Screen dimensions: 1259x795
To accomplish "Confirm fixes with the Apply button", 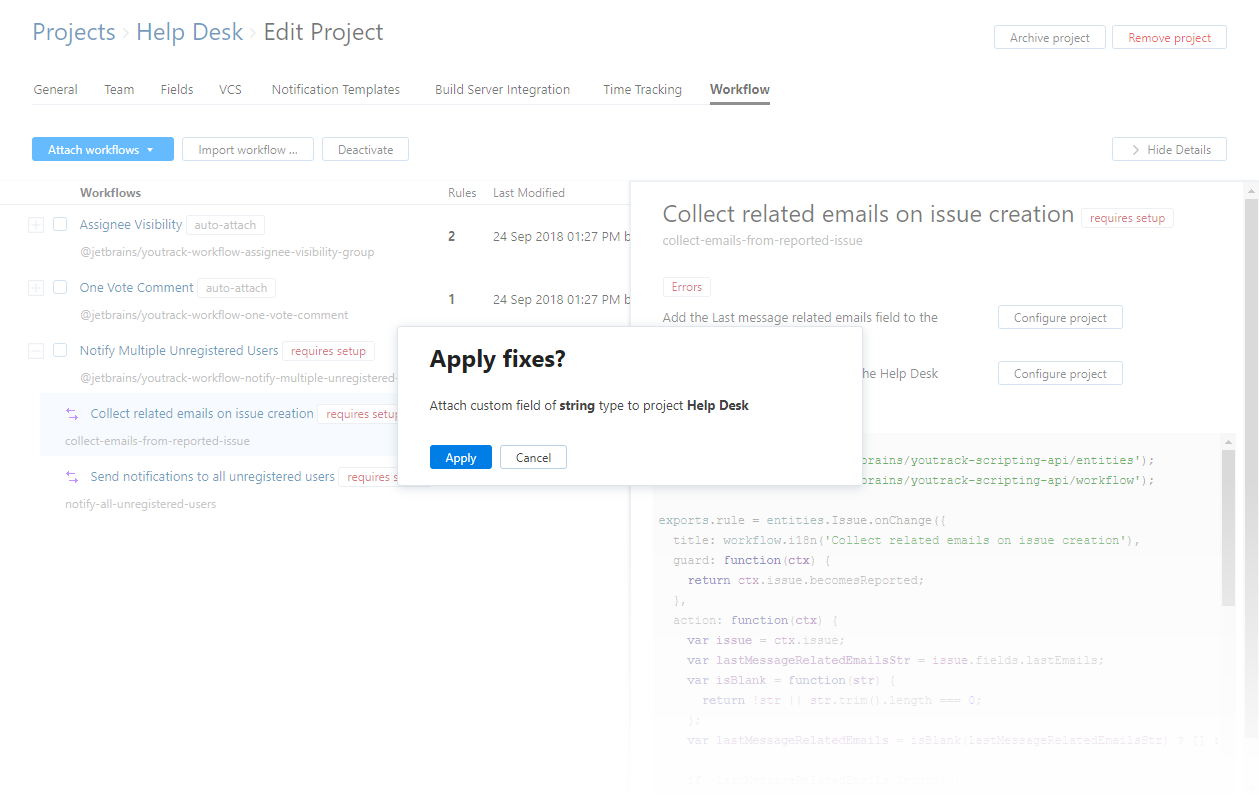I will [x=460, y=457].
